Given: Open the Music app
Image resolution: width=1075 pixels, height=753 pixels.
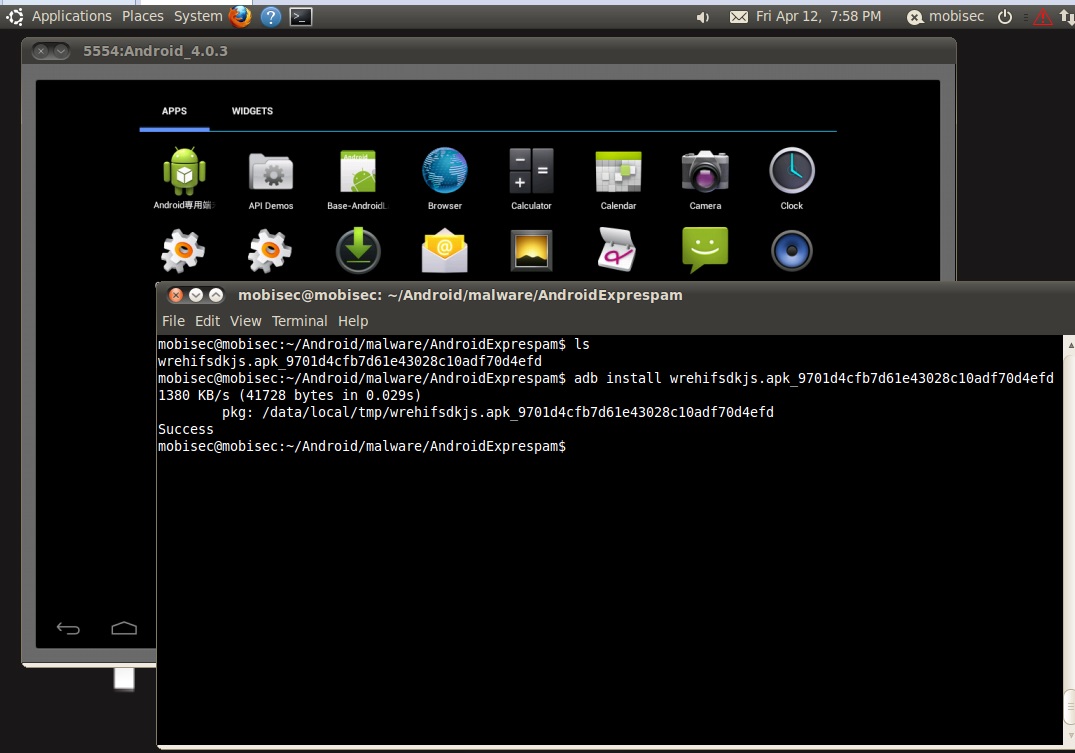Looking at the screenshot, I should 791,250.
